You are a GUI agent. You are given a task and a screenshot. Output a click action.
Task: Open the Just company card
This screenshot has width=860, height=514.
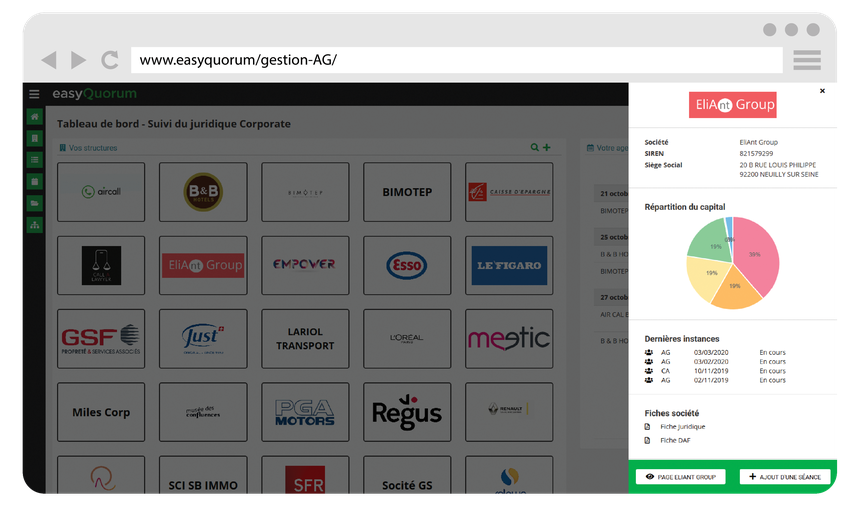(x=203, y=338)
